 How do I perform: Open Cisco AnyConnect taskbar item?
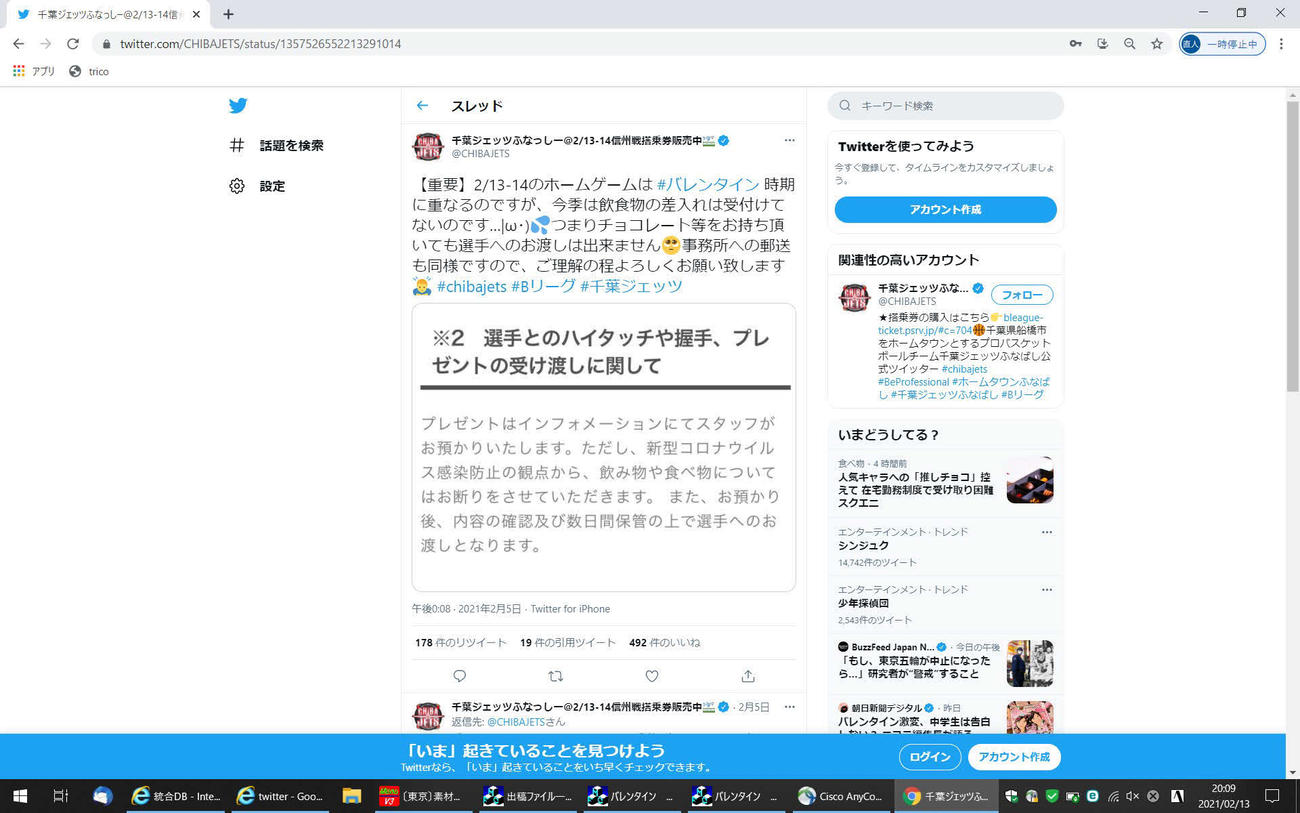click(841, 796)
